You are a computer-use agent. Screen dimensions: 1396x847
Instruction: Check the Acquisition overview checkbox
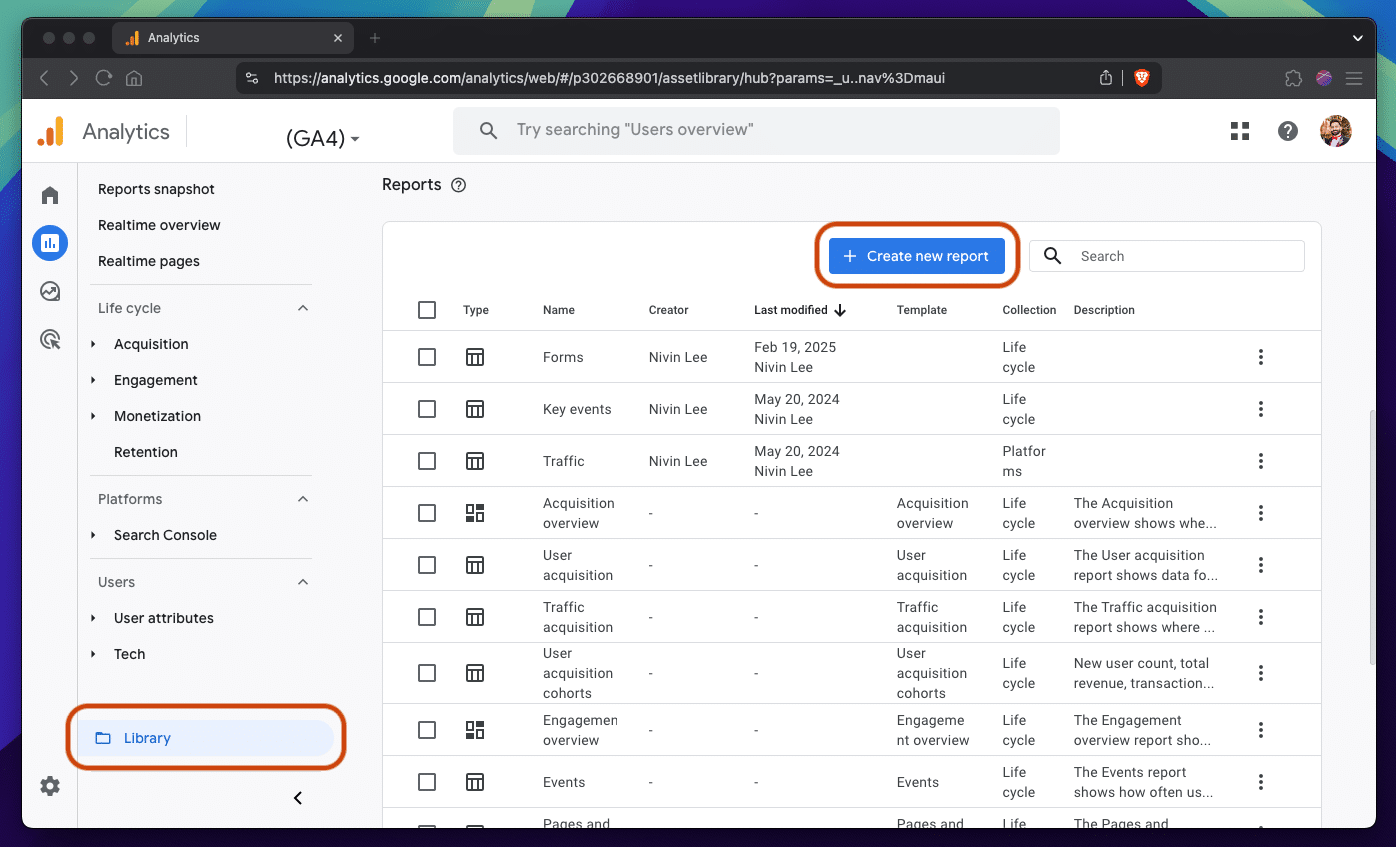click(427, 513)
